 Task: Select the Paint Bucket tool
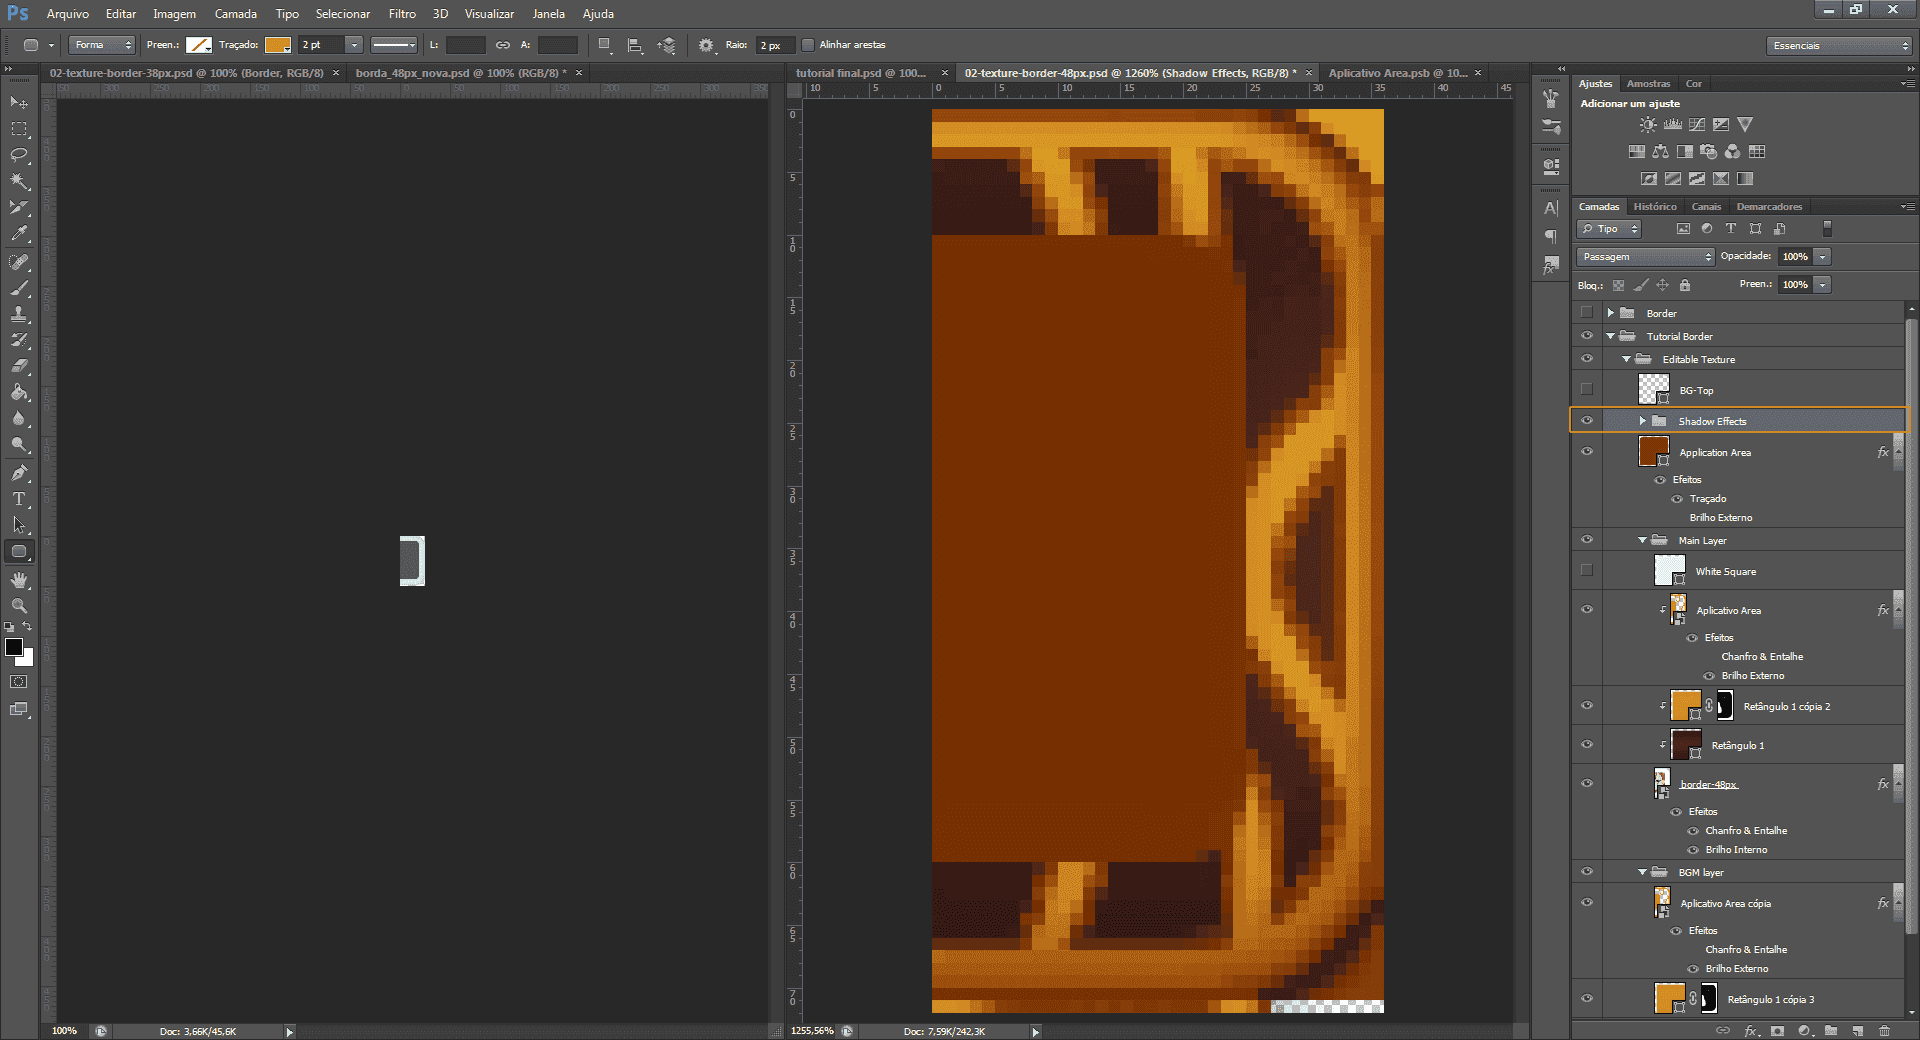click(19, 392)
